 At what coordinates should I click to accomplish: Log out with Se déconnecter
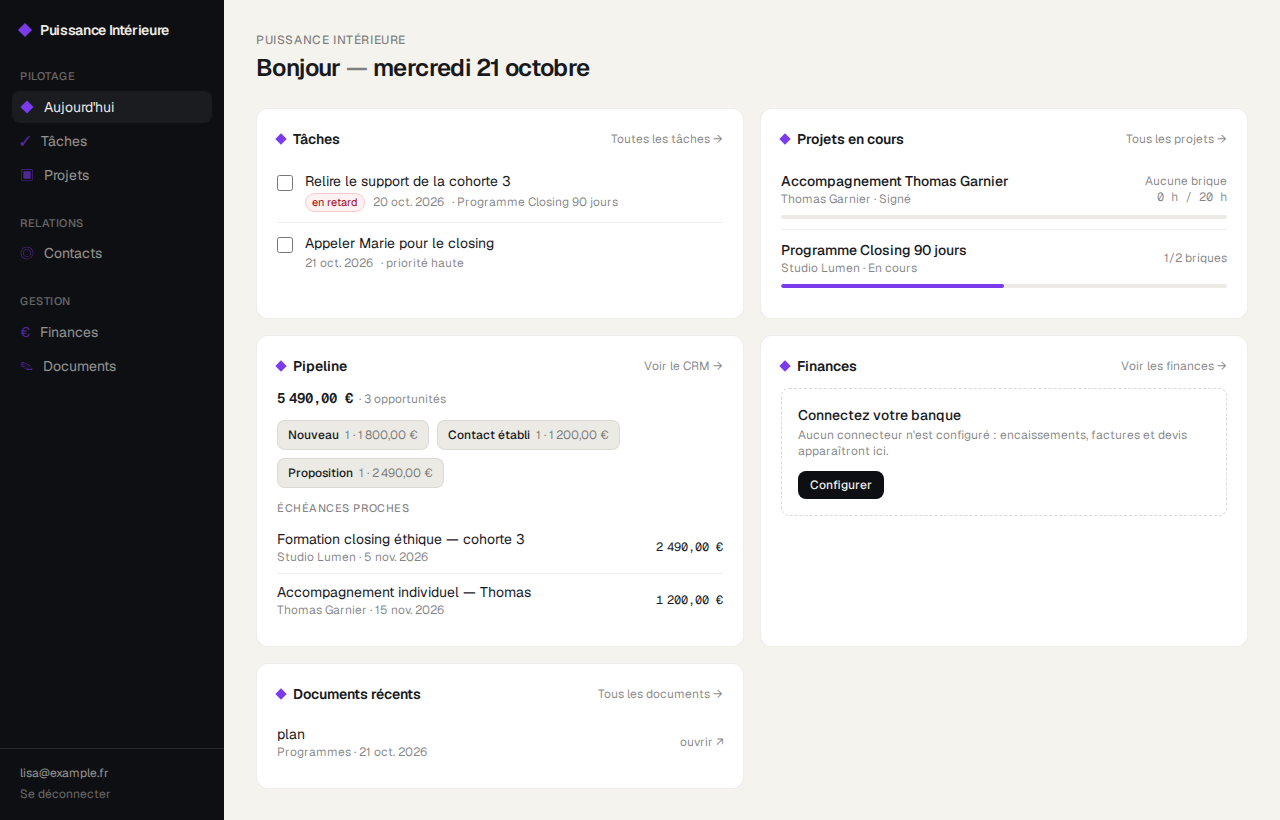(x=65, y=794)
